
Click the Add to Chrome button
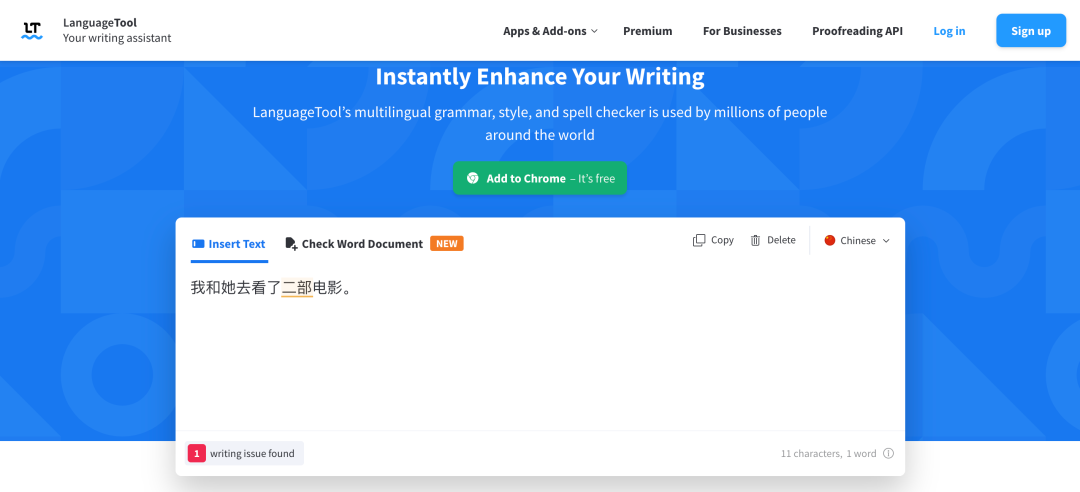coord(540,178)
